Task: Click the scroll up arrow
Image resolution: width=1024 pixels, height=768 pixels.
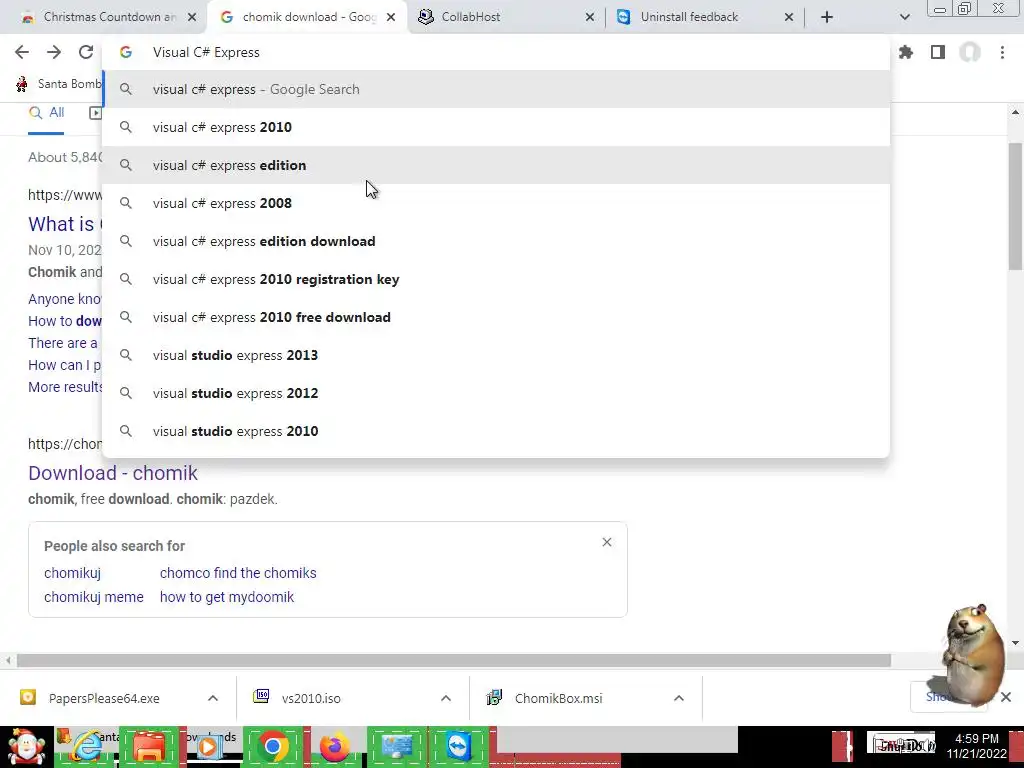Action: [1015, 112]
